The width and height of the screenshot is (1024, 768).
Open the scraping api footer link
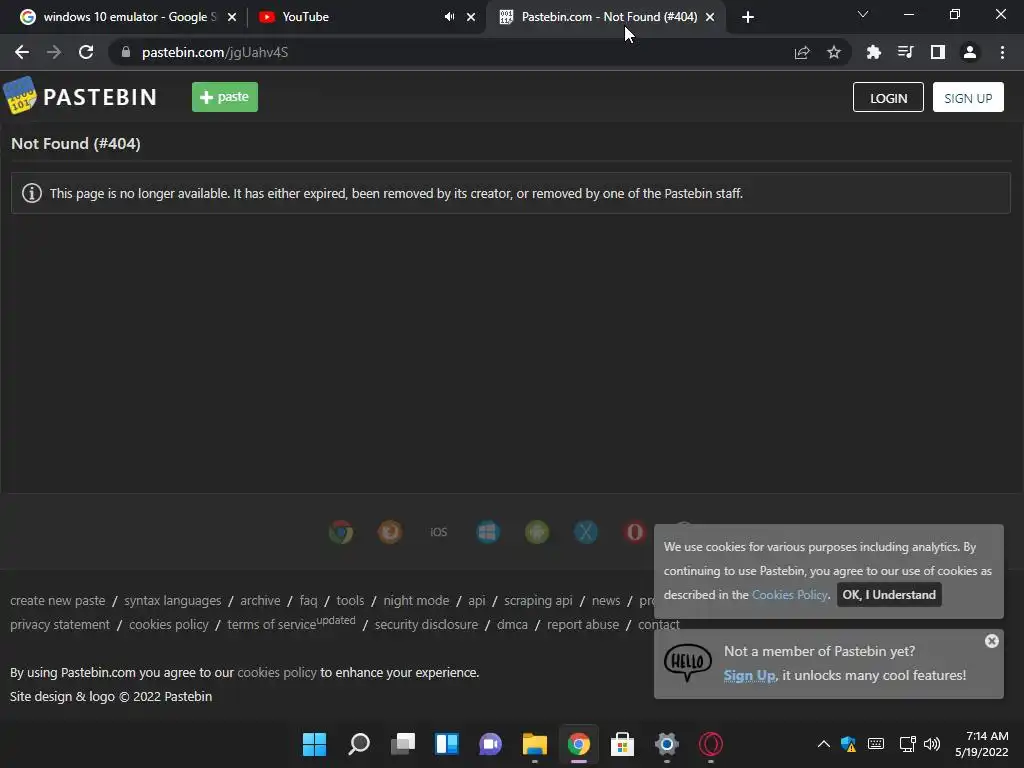[x=538, y=600]
